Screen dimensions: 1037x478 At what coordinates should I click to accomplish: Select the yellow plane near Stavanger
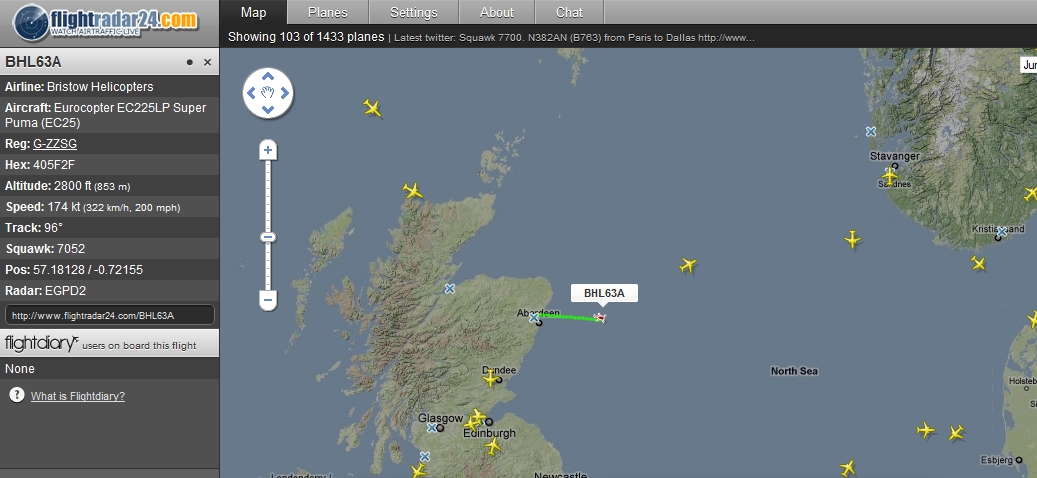point(890,176)
